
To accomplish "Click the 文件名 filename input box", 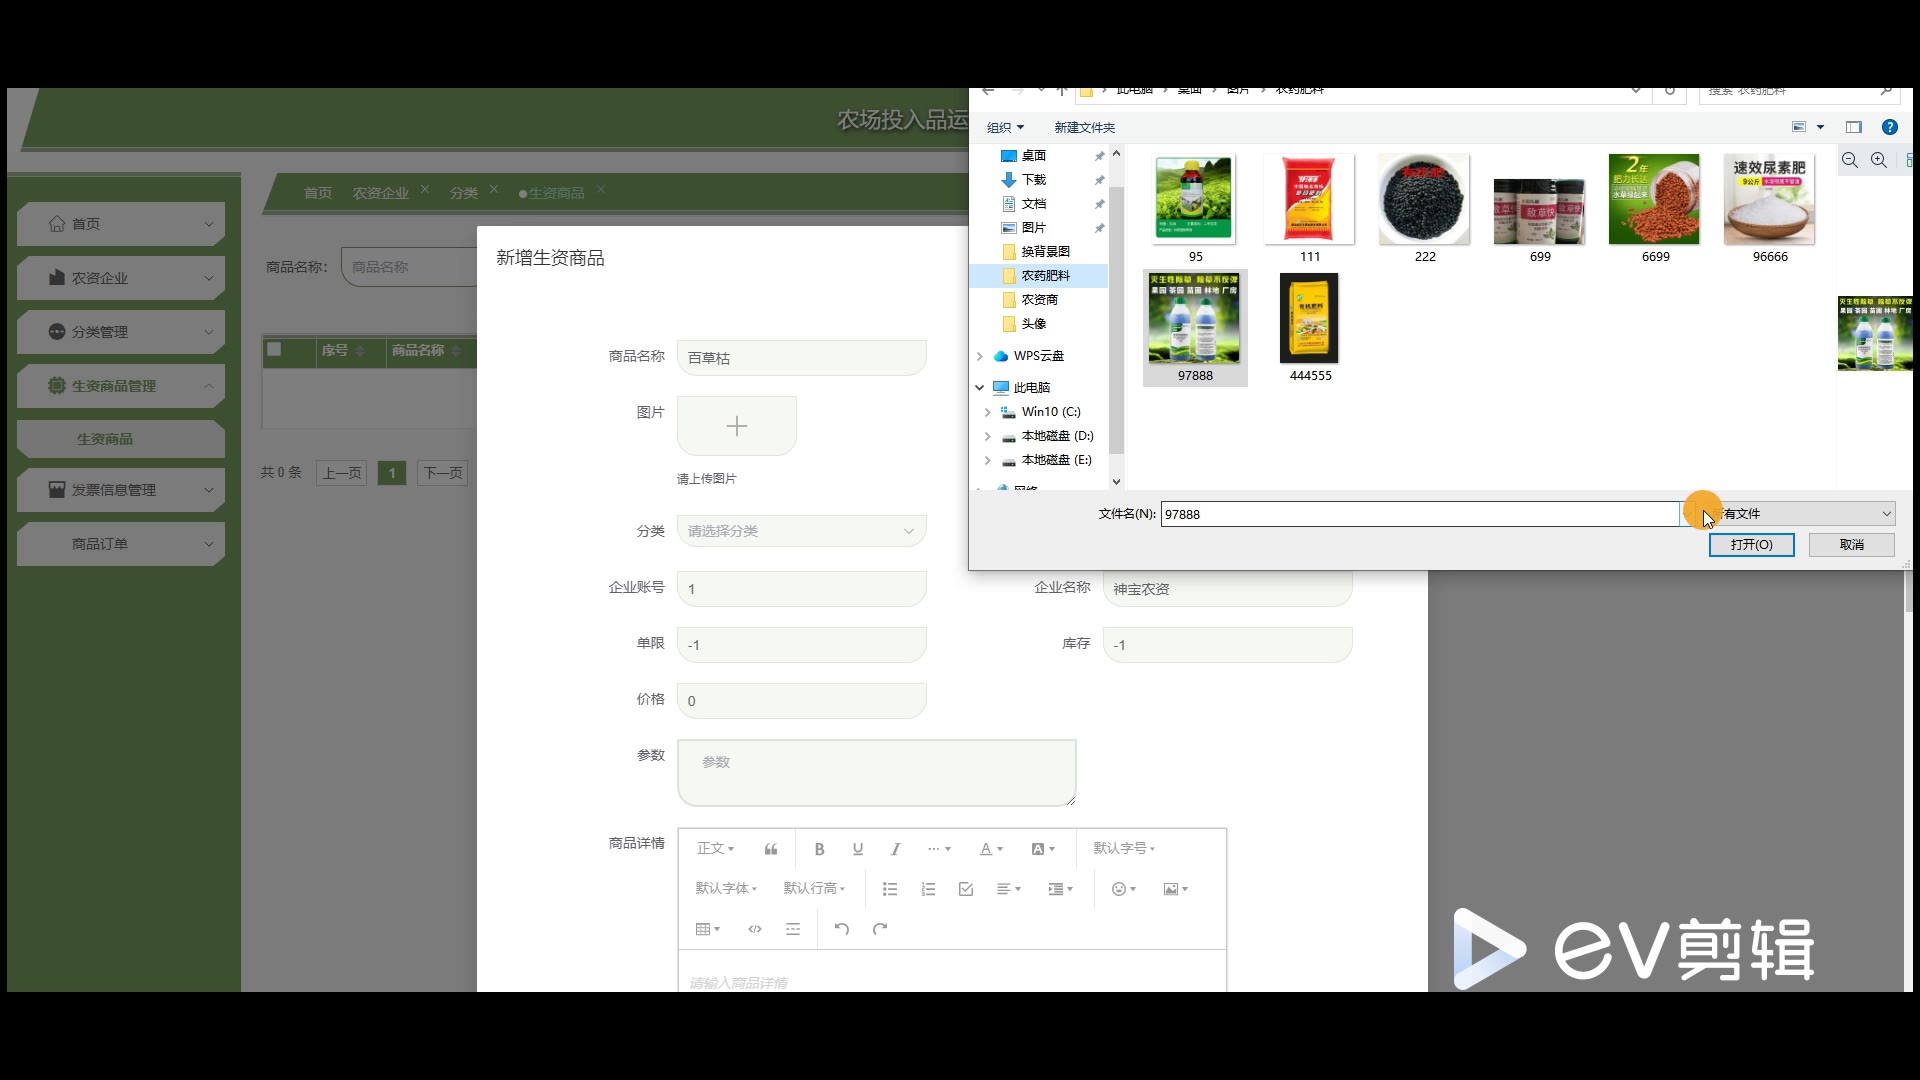I will 1420,514.
